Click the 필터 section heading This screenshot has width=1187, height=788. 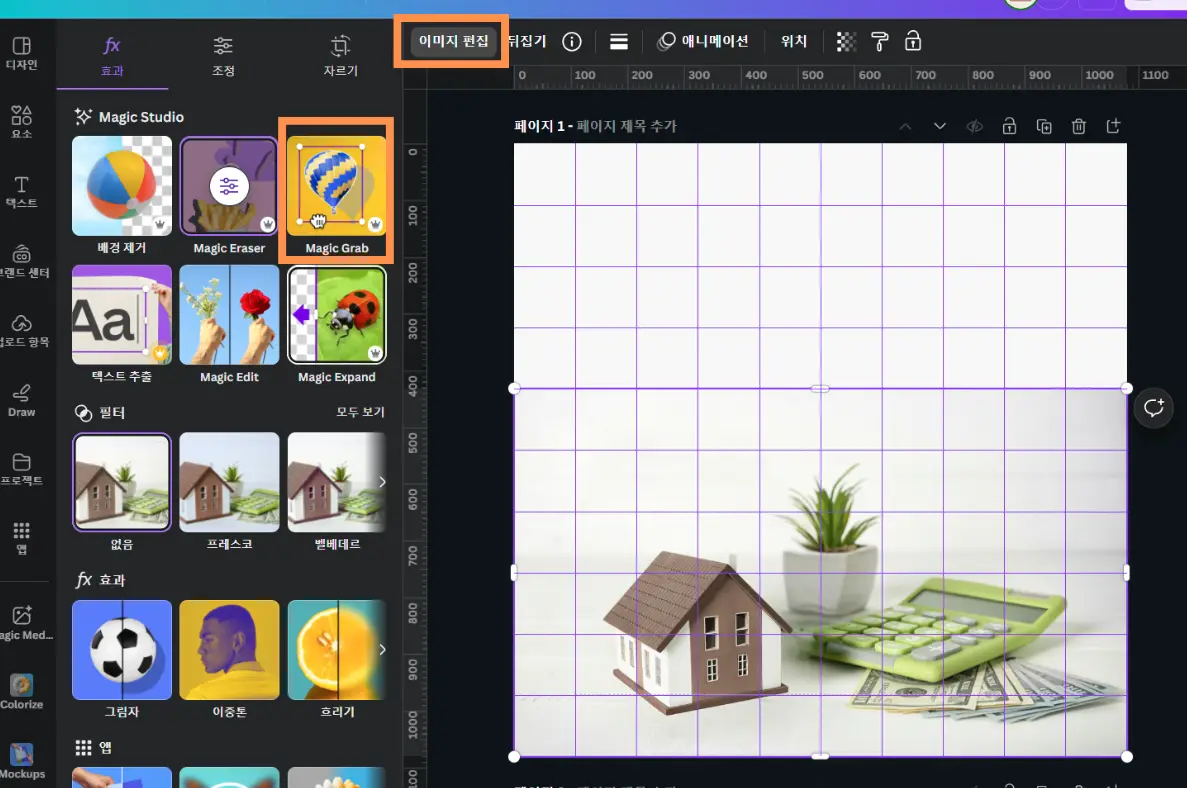100,413
